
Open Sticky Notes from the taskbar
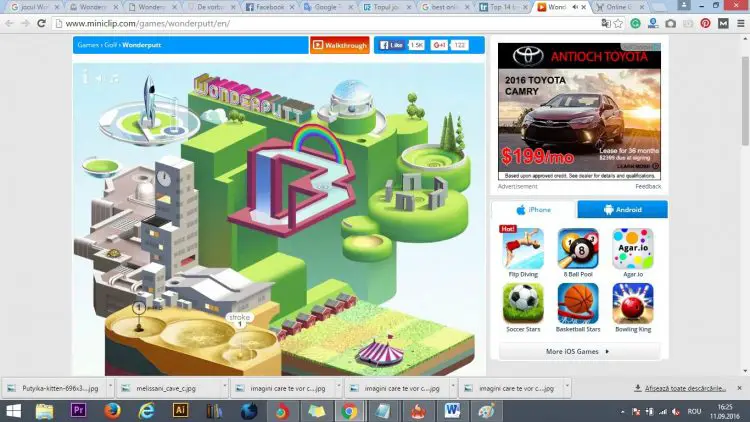316,411
